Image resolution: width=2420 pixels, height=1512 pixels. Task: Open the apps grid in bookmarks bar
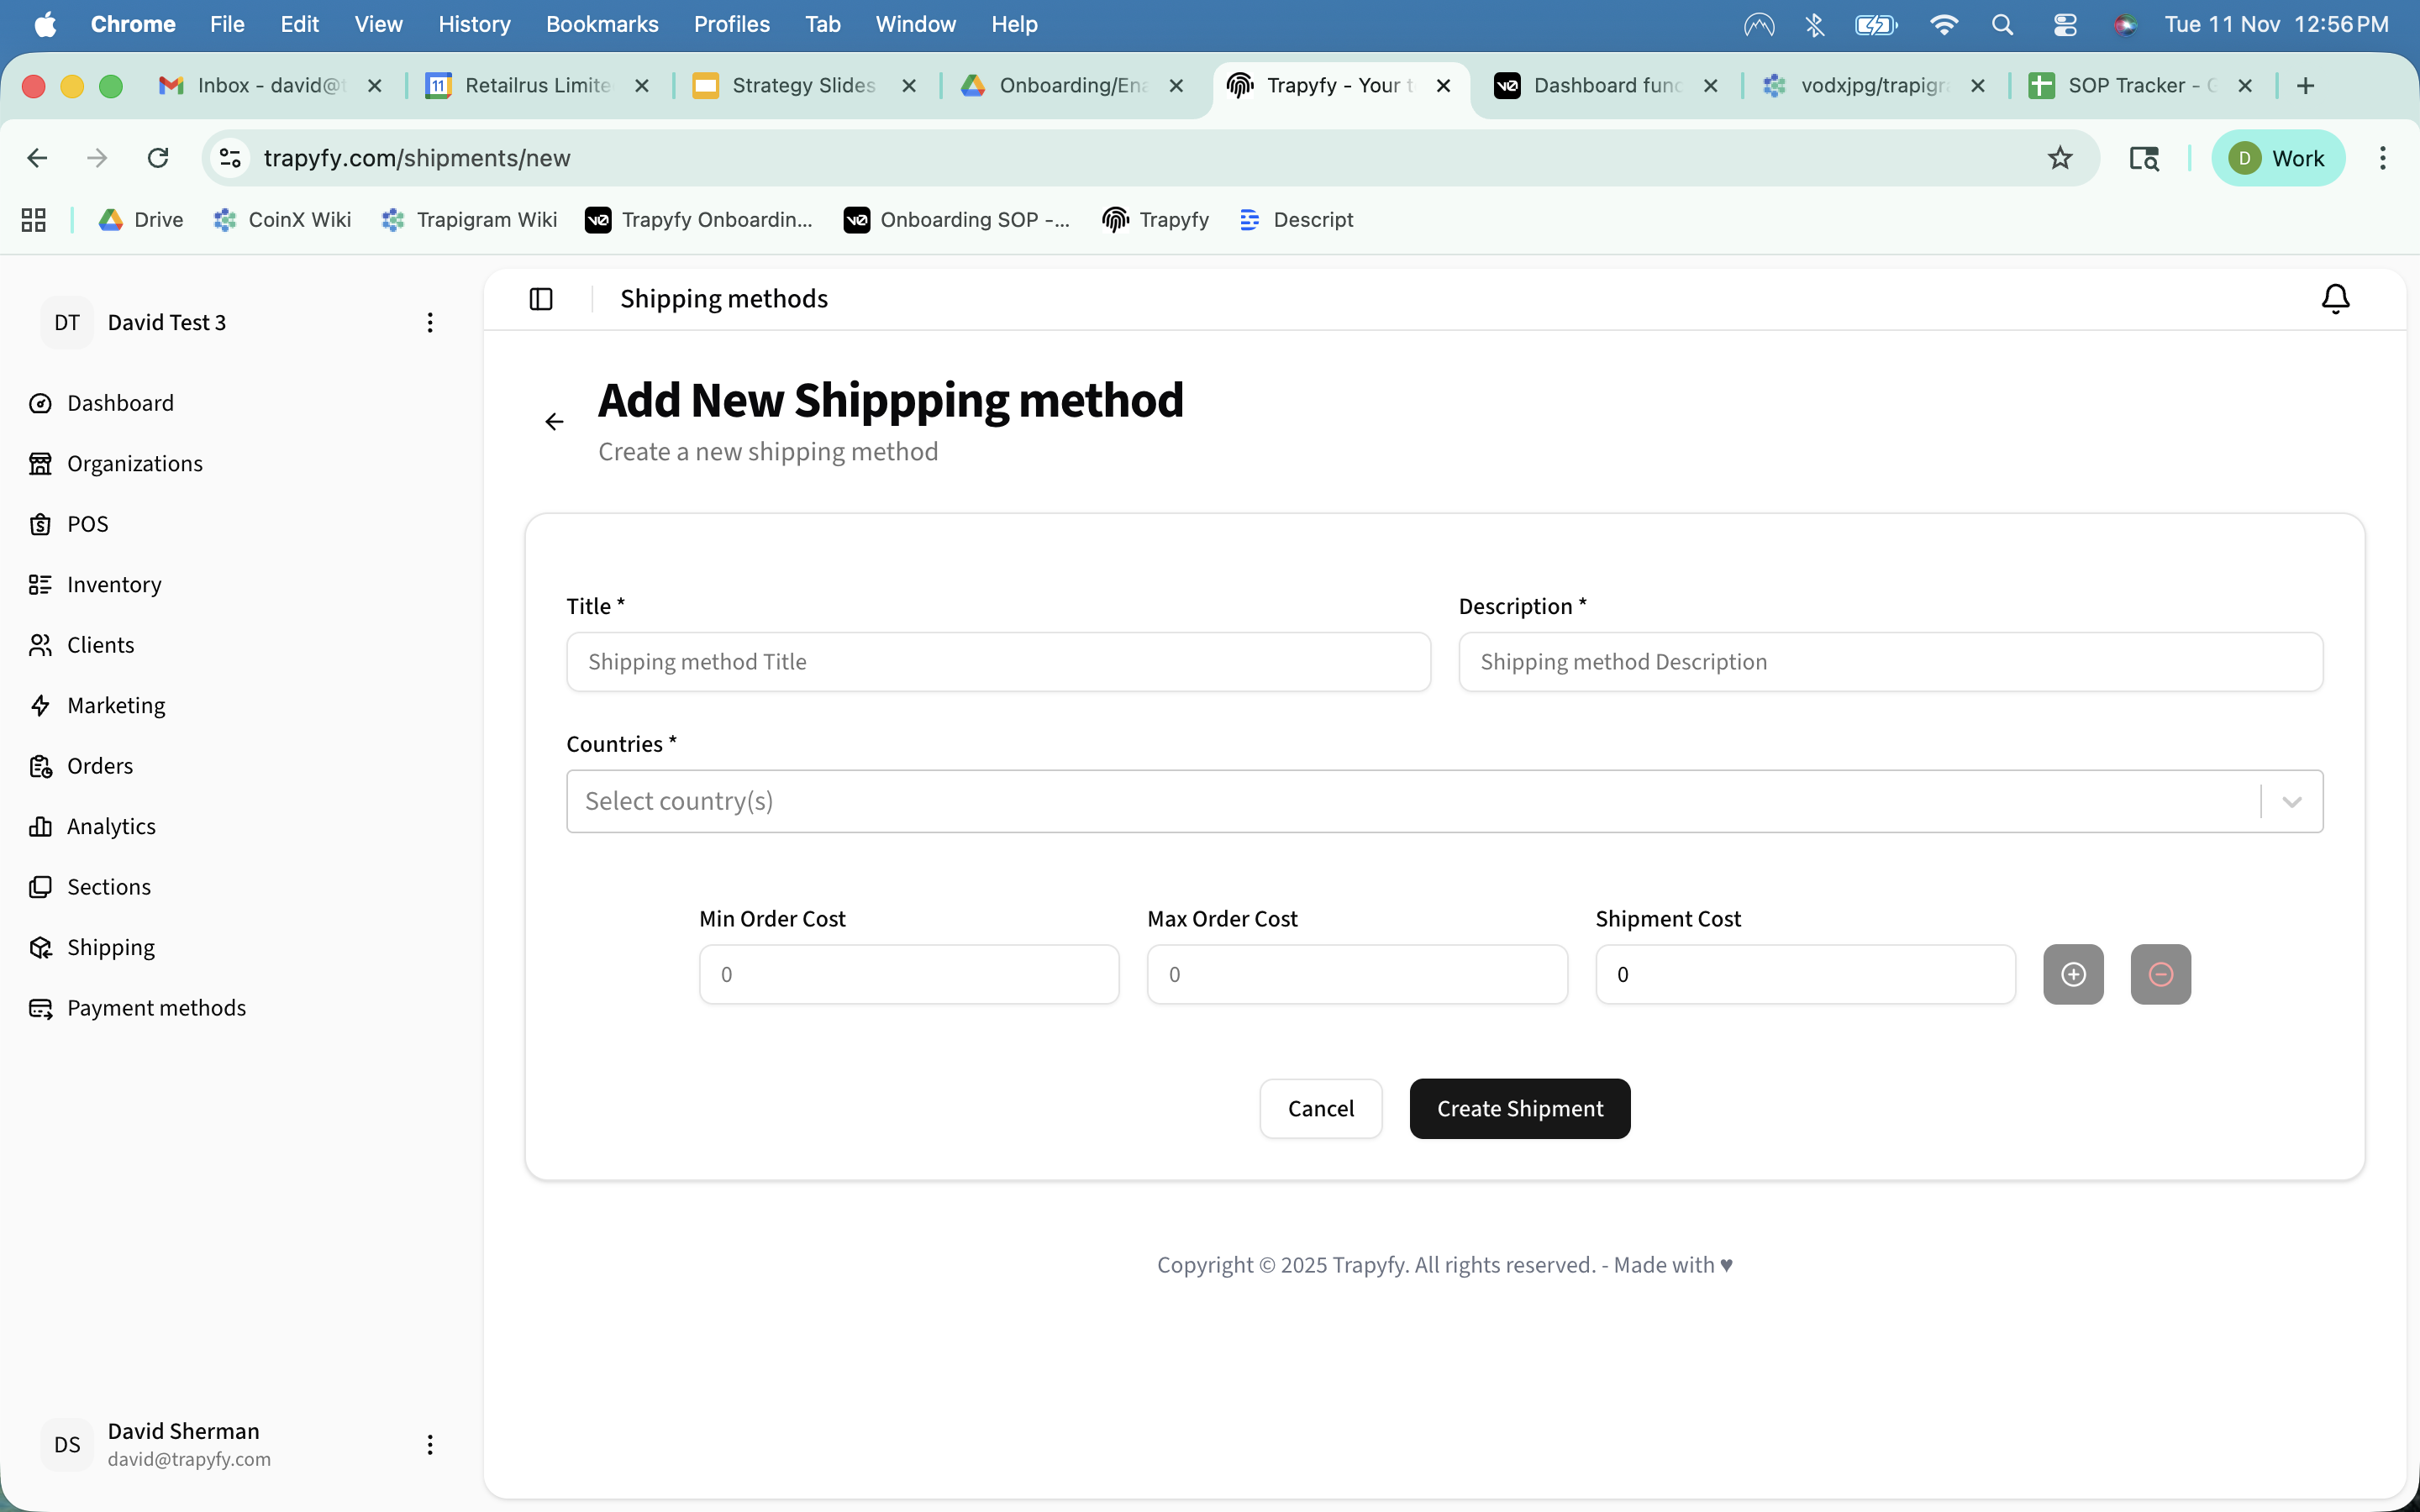[34, 220]
